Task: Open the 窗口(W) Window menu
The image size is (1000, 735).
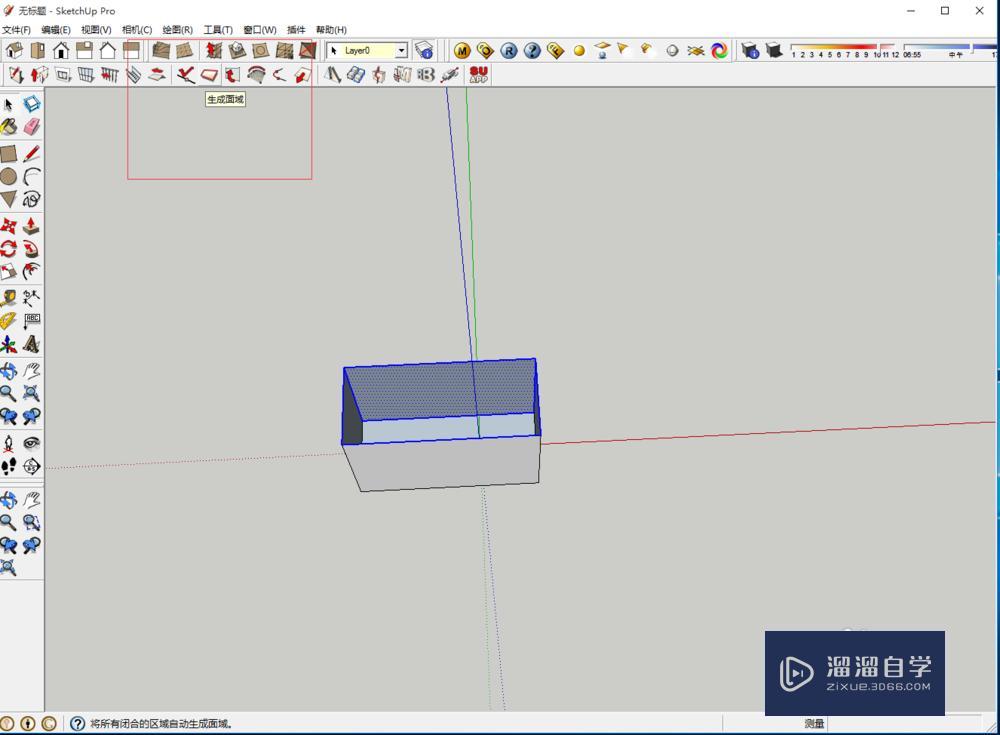Action: [260, 30]
